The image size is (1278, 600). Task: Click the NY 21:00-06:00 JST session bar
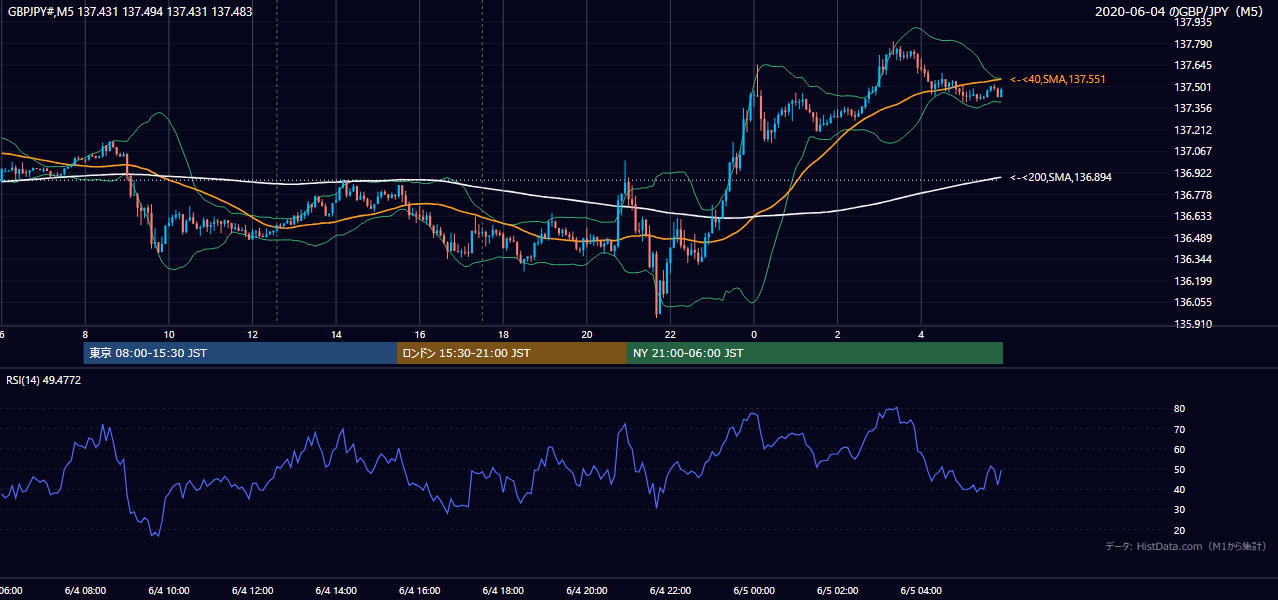coord(815,353)
